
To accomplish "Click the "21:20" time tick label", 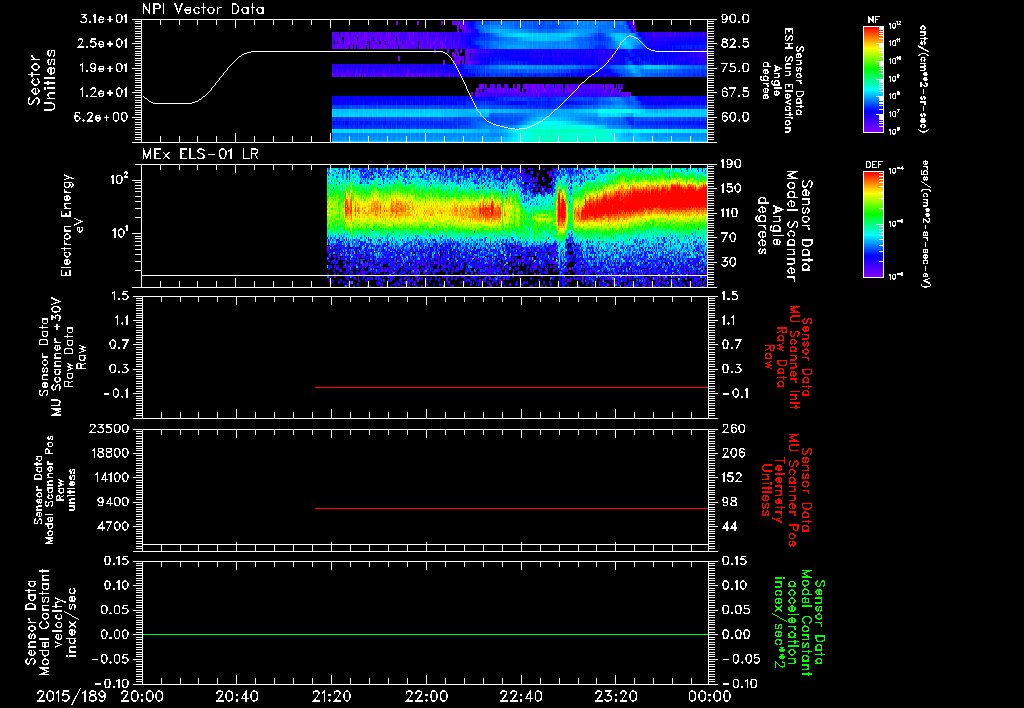I will (x=332, y=696).
